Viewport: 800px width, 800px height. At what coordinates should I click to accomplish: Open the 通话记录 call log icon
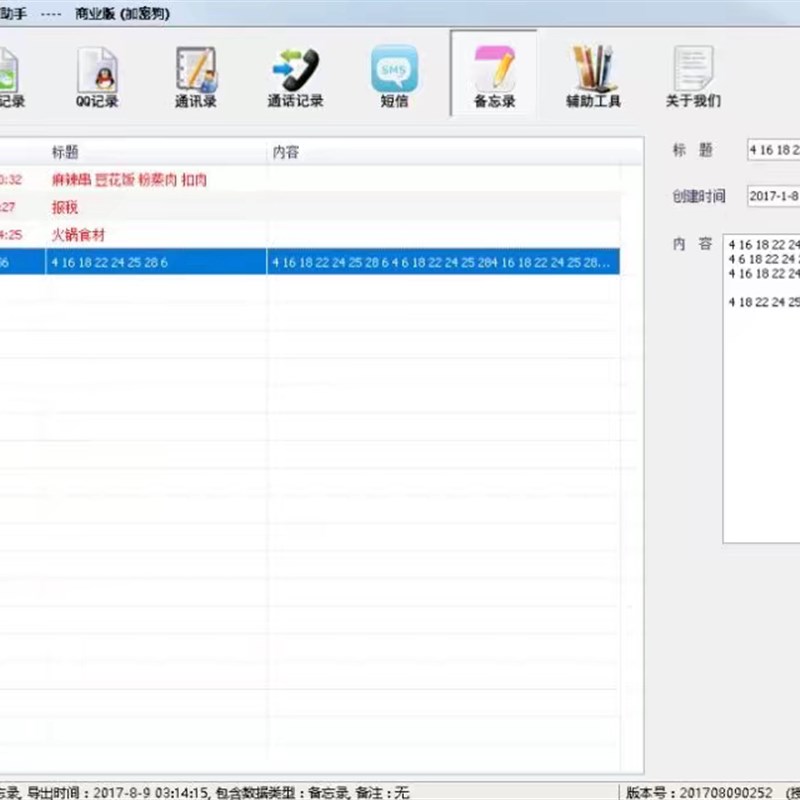pos(295,75)
